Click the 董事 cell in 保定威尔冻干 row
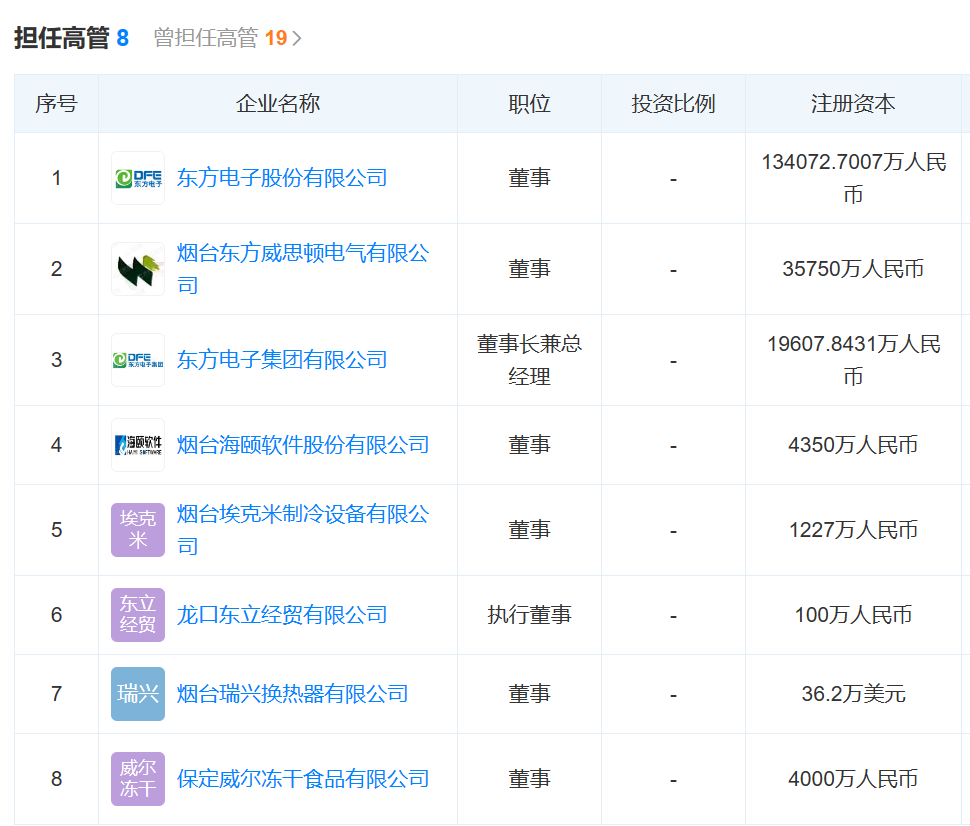Screen dimensions: 970x826 pos(530,778)
